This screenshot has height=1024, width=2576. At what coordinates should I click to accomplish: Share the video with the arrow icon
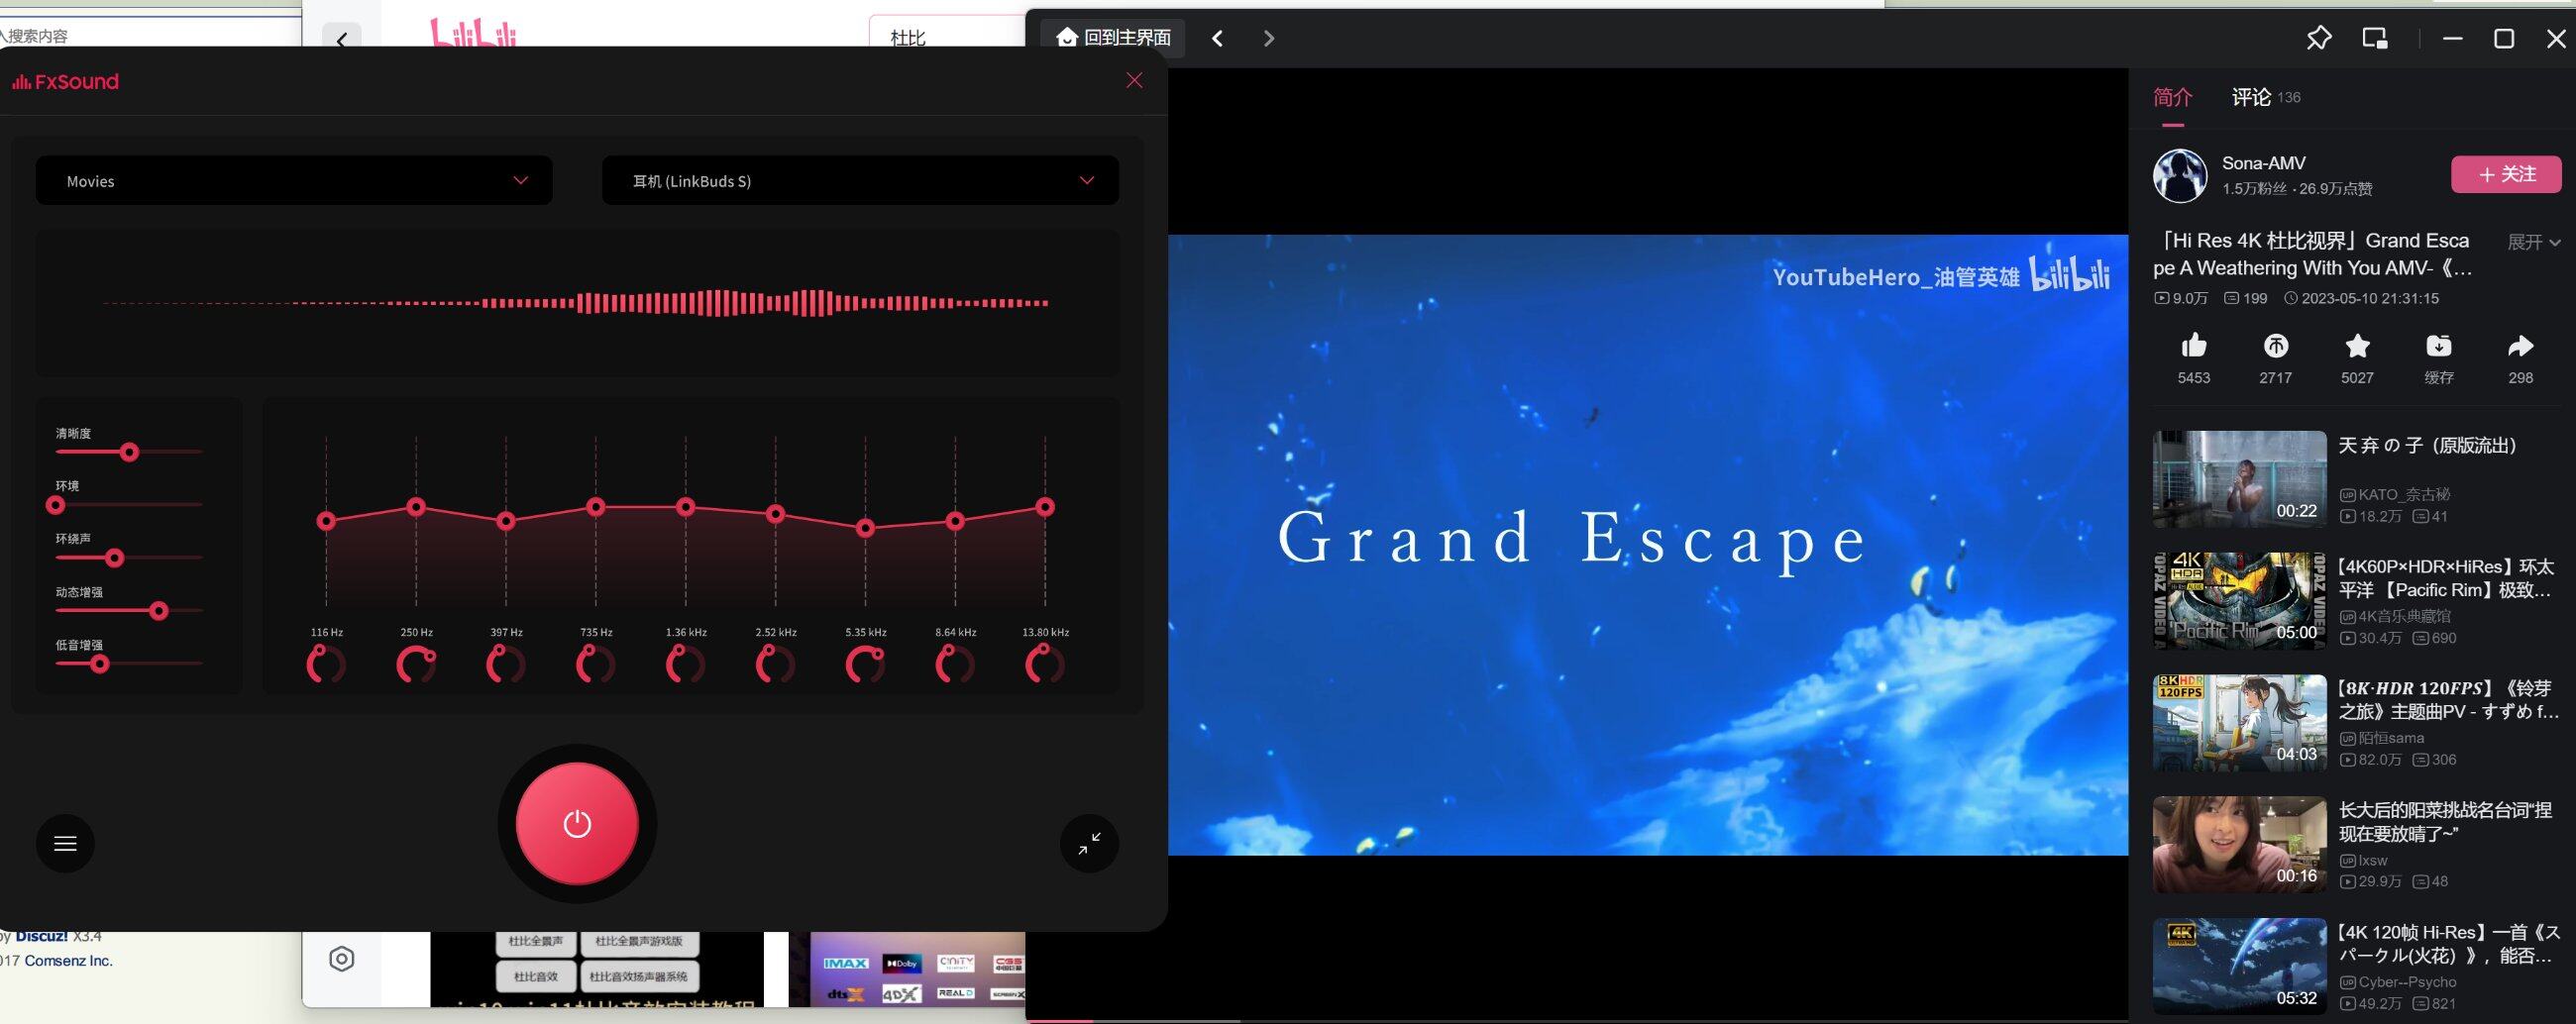click(2521, 346)
